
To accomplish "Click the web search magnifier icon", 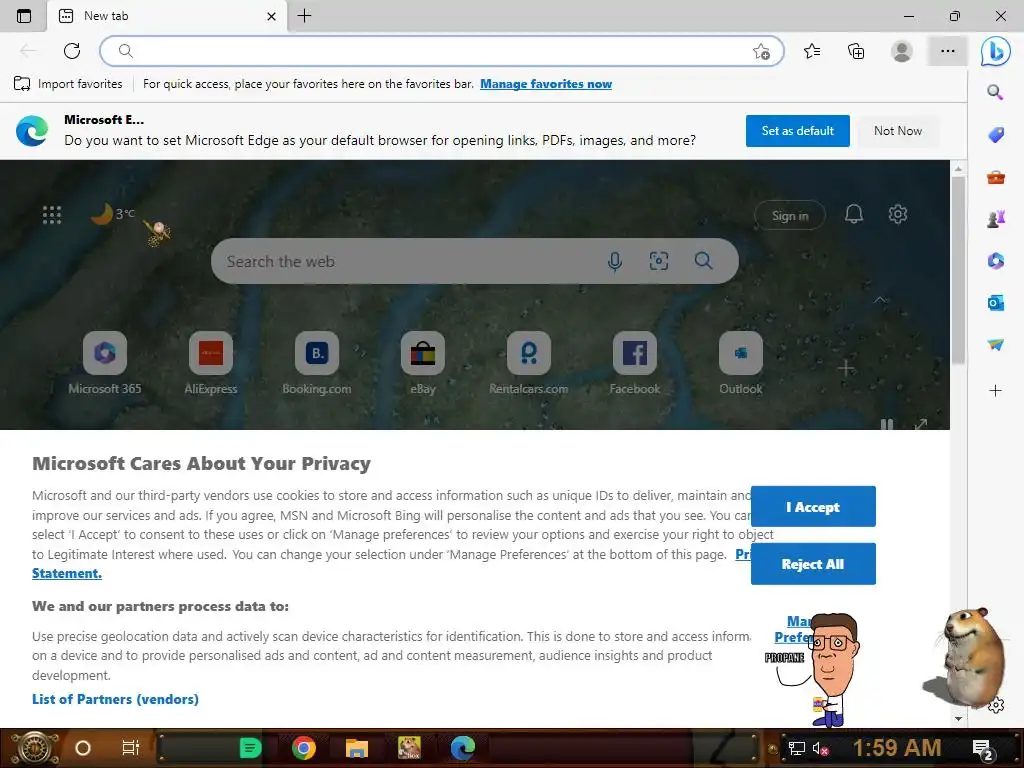I will (703, 261).
